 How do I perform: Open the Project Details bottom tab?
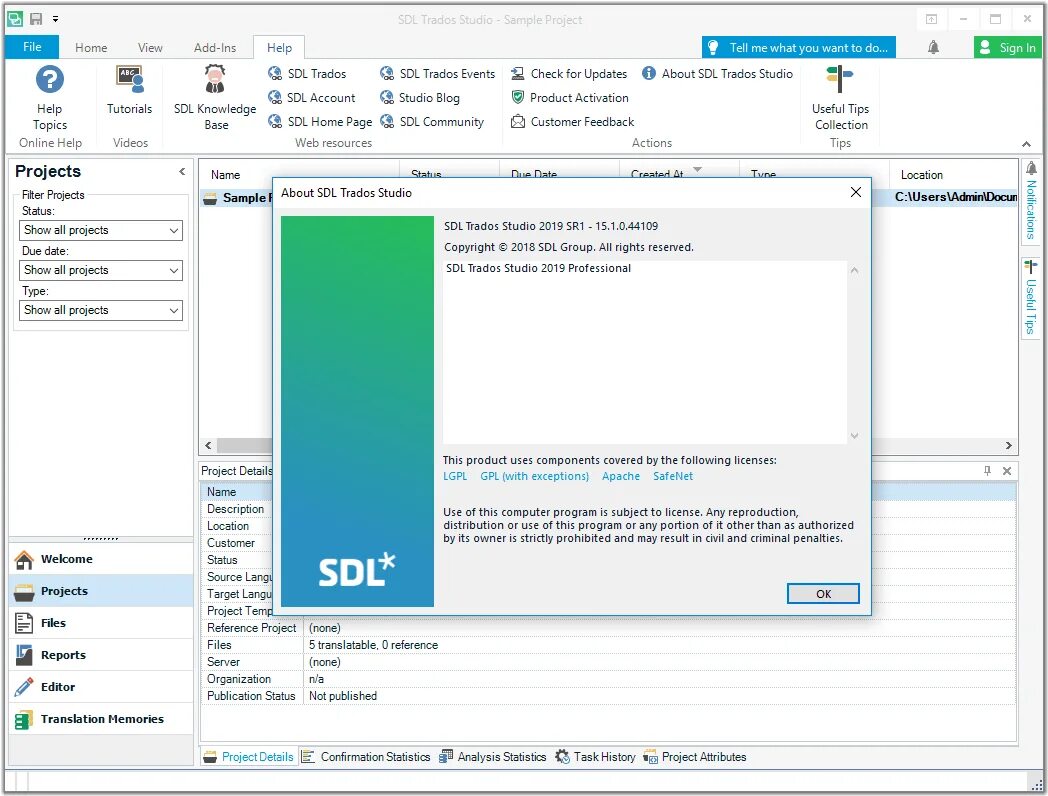[249, 757]
